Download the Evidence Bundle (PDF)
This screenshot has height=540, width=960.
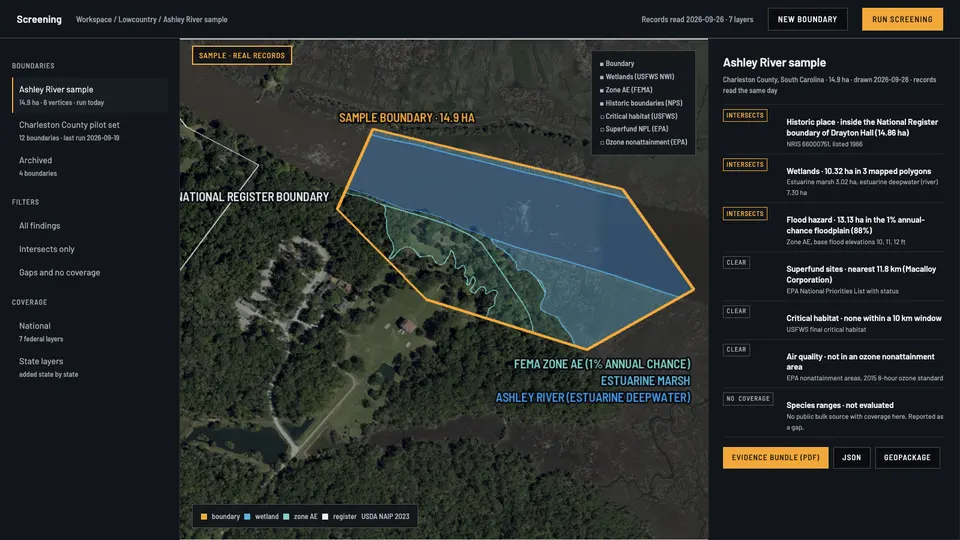coord(775,457)
